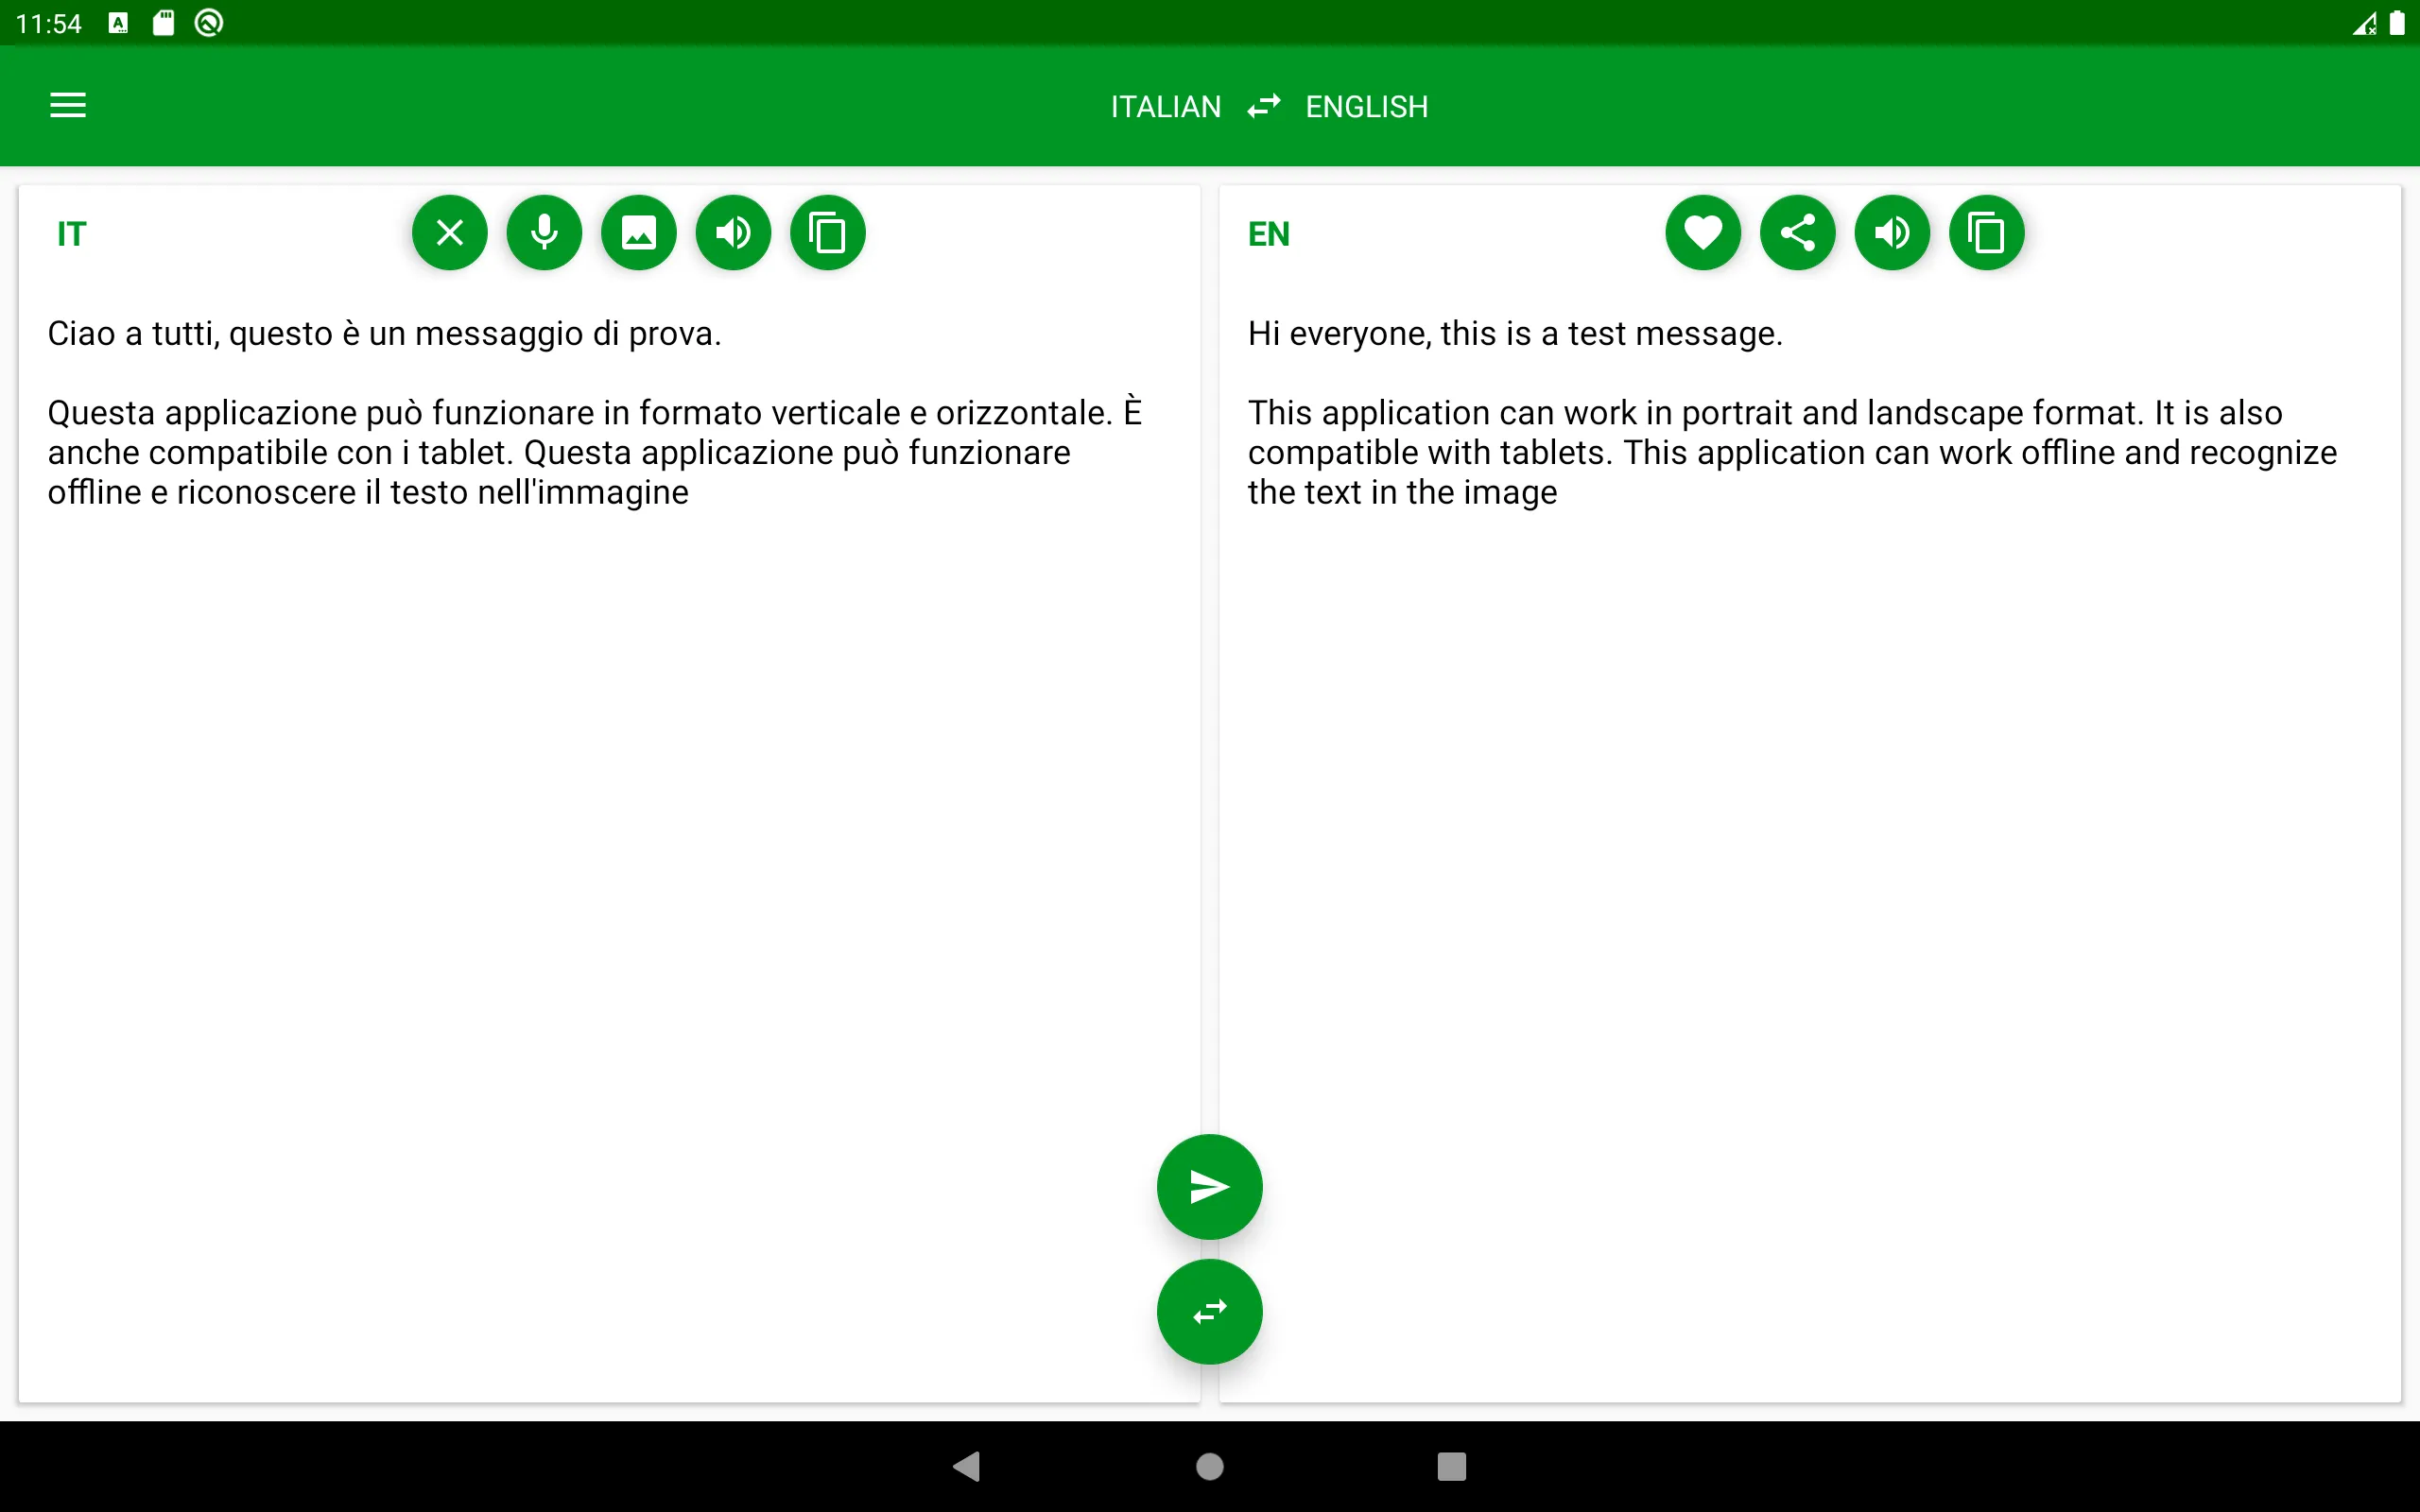Tap the circular sync status bar icon
Image resolution: width=2420 pixels, height=1512 pixels.
208,23
